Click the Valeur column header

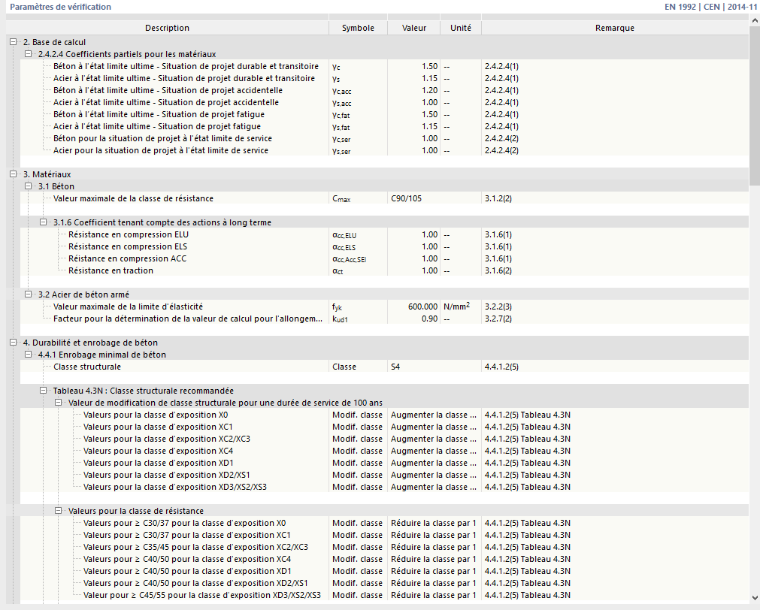coord(414,28)
